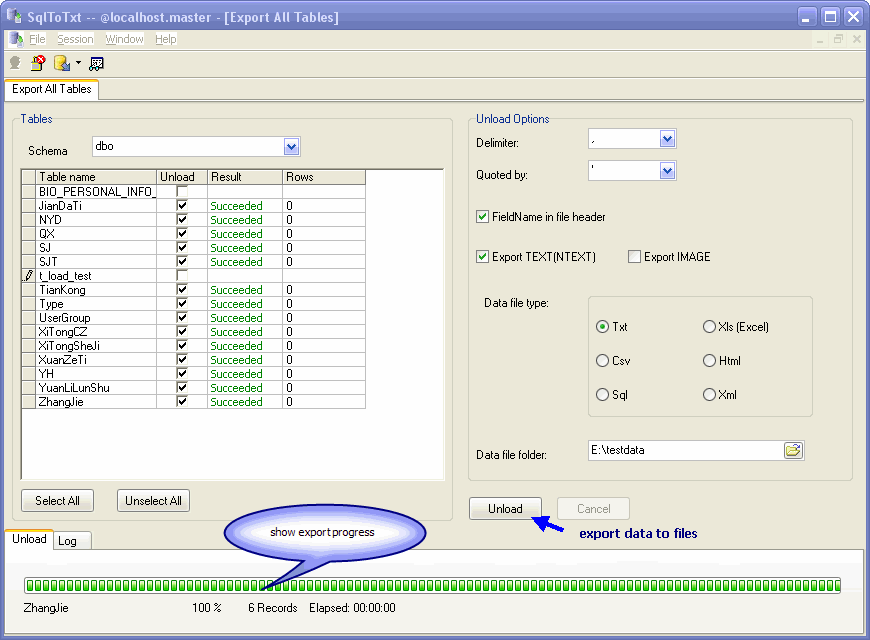Click the Cancel button
The height and width of the screenshot is (640, 870).
(593, 508)
